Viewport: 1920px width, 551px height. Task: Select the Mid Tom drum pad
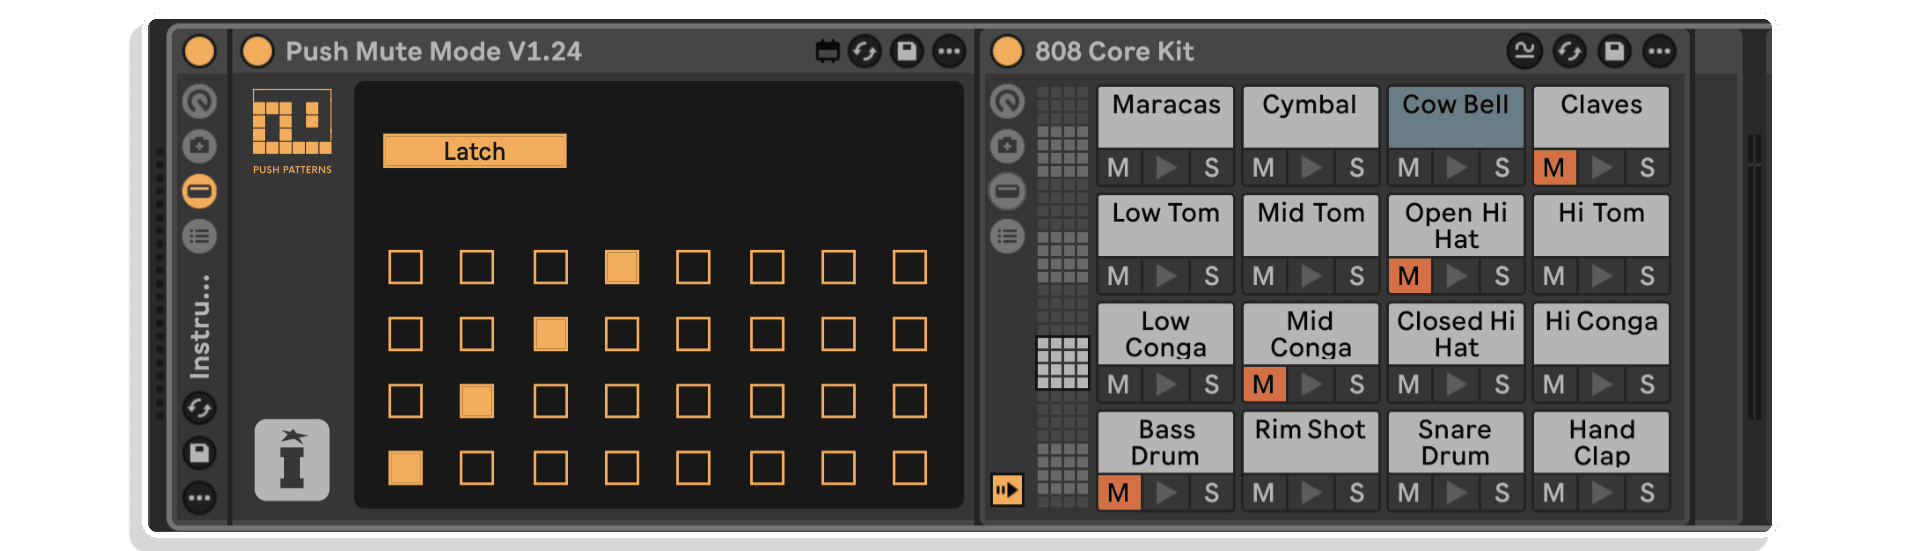tap(1311, 226)
